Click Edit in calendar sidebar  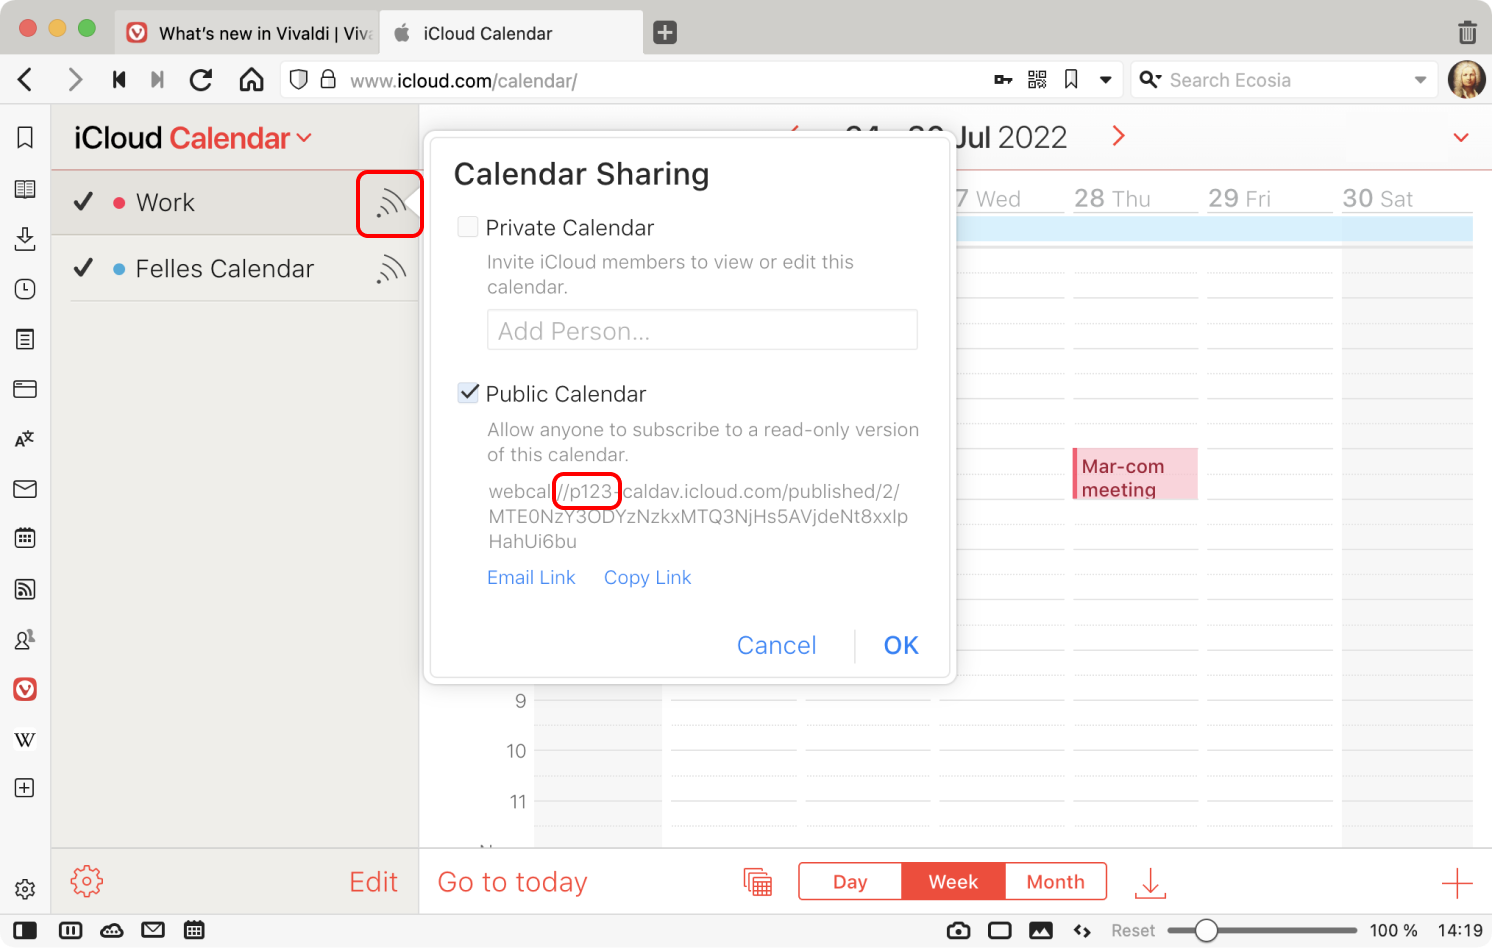[373, 882]
